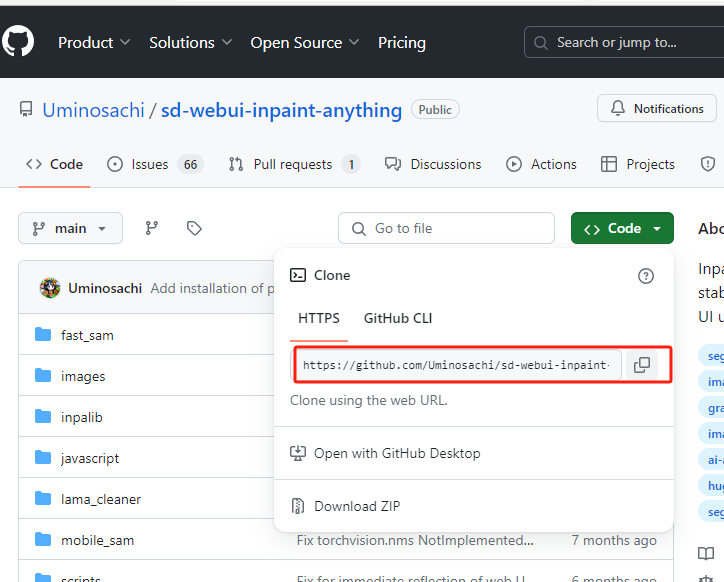Open the lama_cleaner folder
This screenshot has width=724, height=582.
[x=101, y=499]
